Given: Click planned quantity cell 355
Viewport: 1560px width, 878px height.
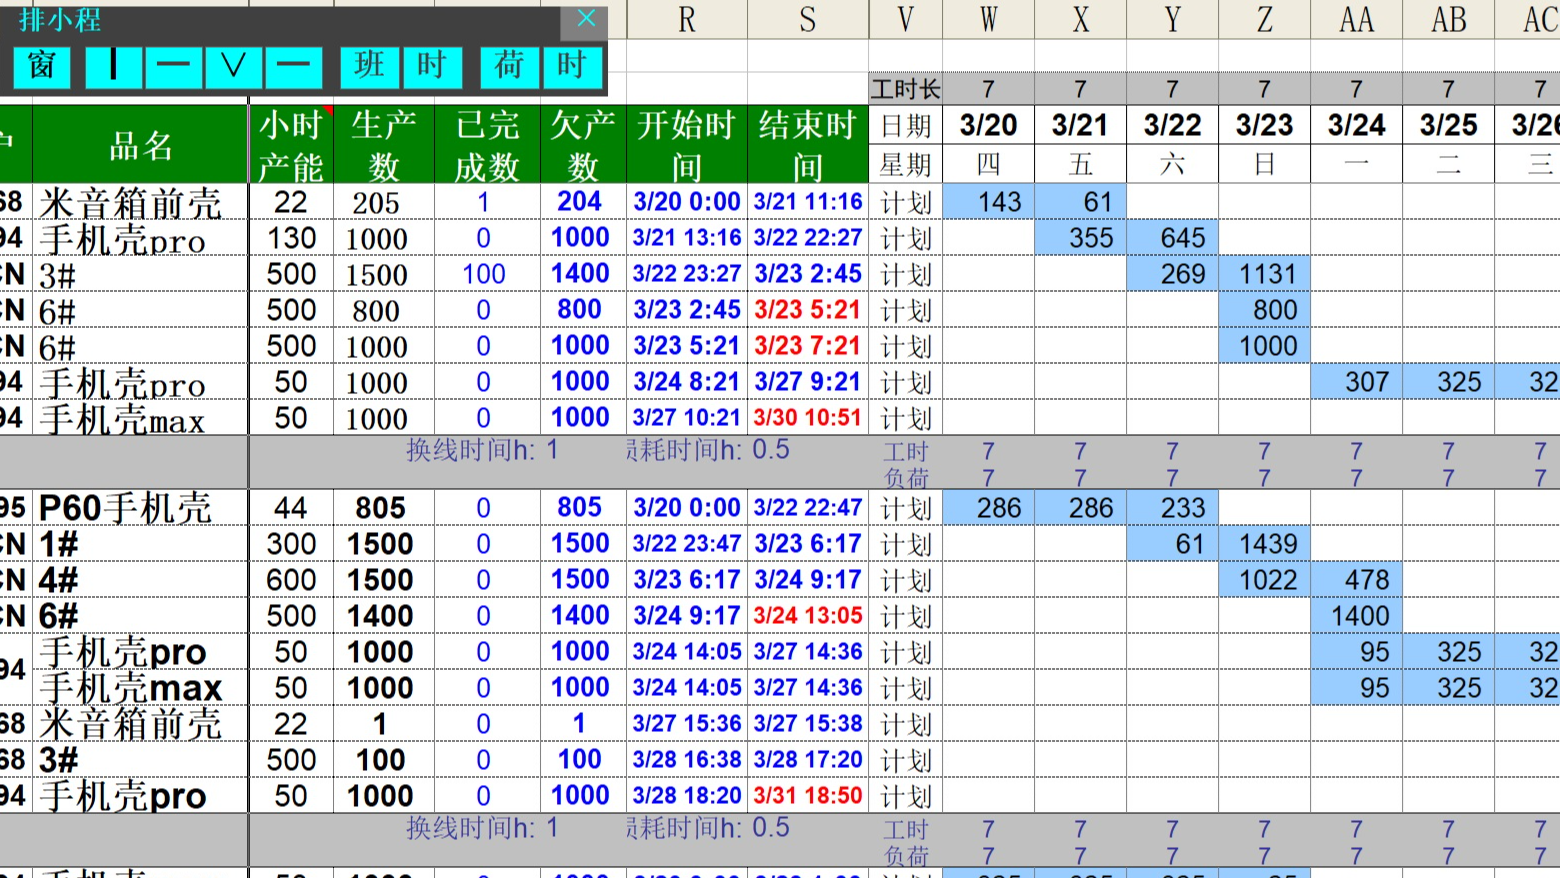Looking at the screenshot, I should (x=1081, y=238).
